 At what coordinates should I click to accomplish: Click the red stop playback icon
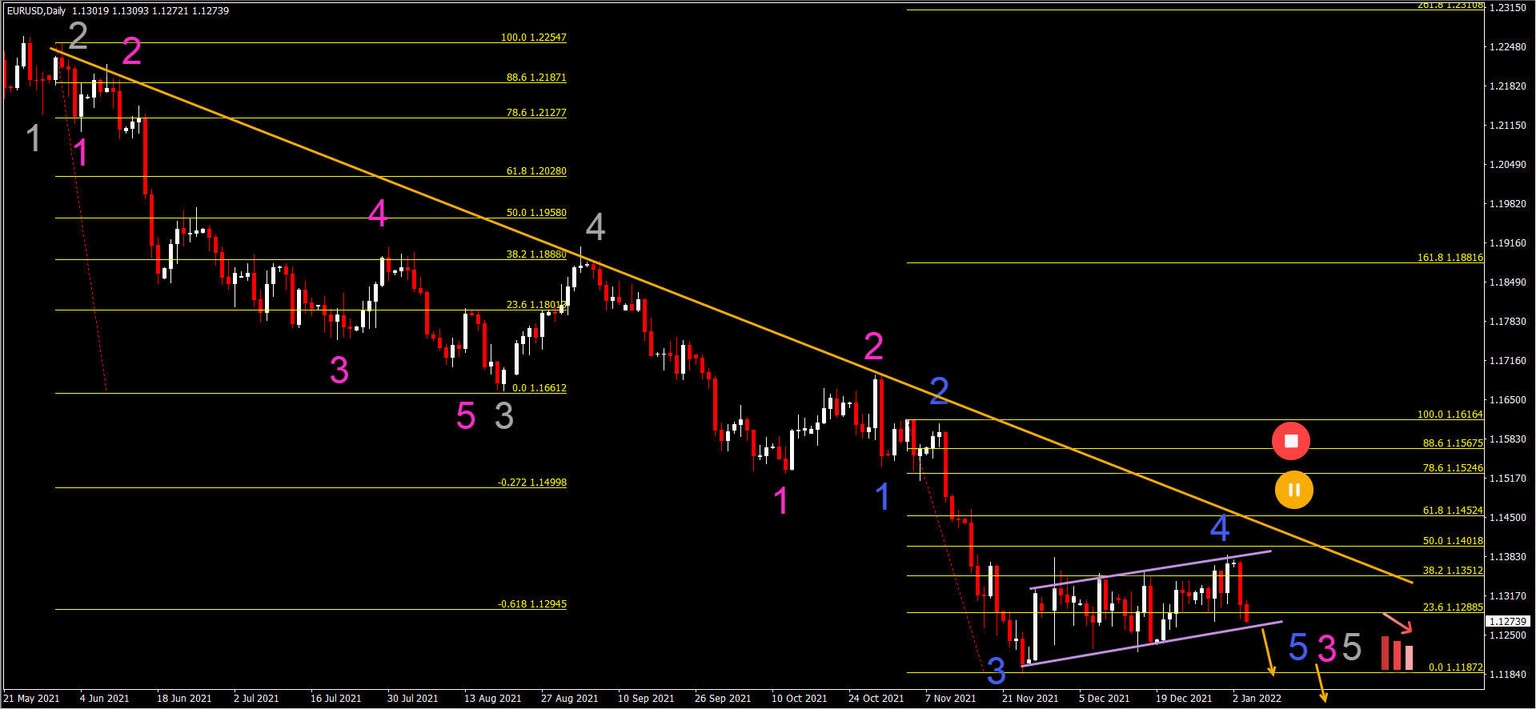pyautogui.click(x=1291, y=440)
